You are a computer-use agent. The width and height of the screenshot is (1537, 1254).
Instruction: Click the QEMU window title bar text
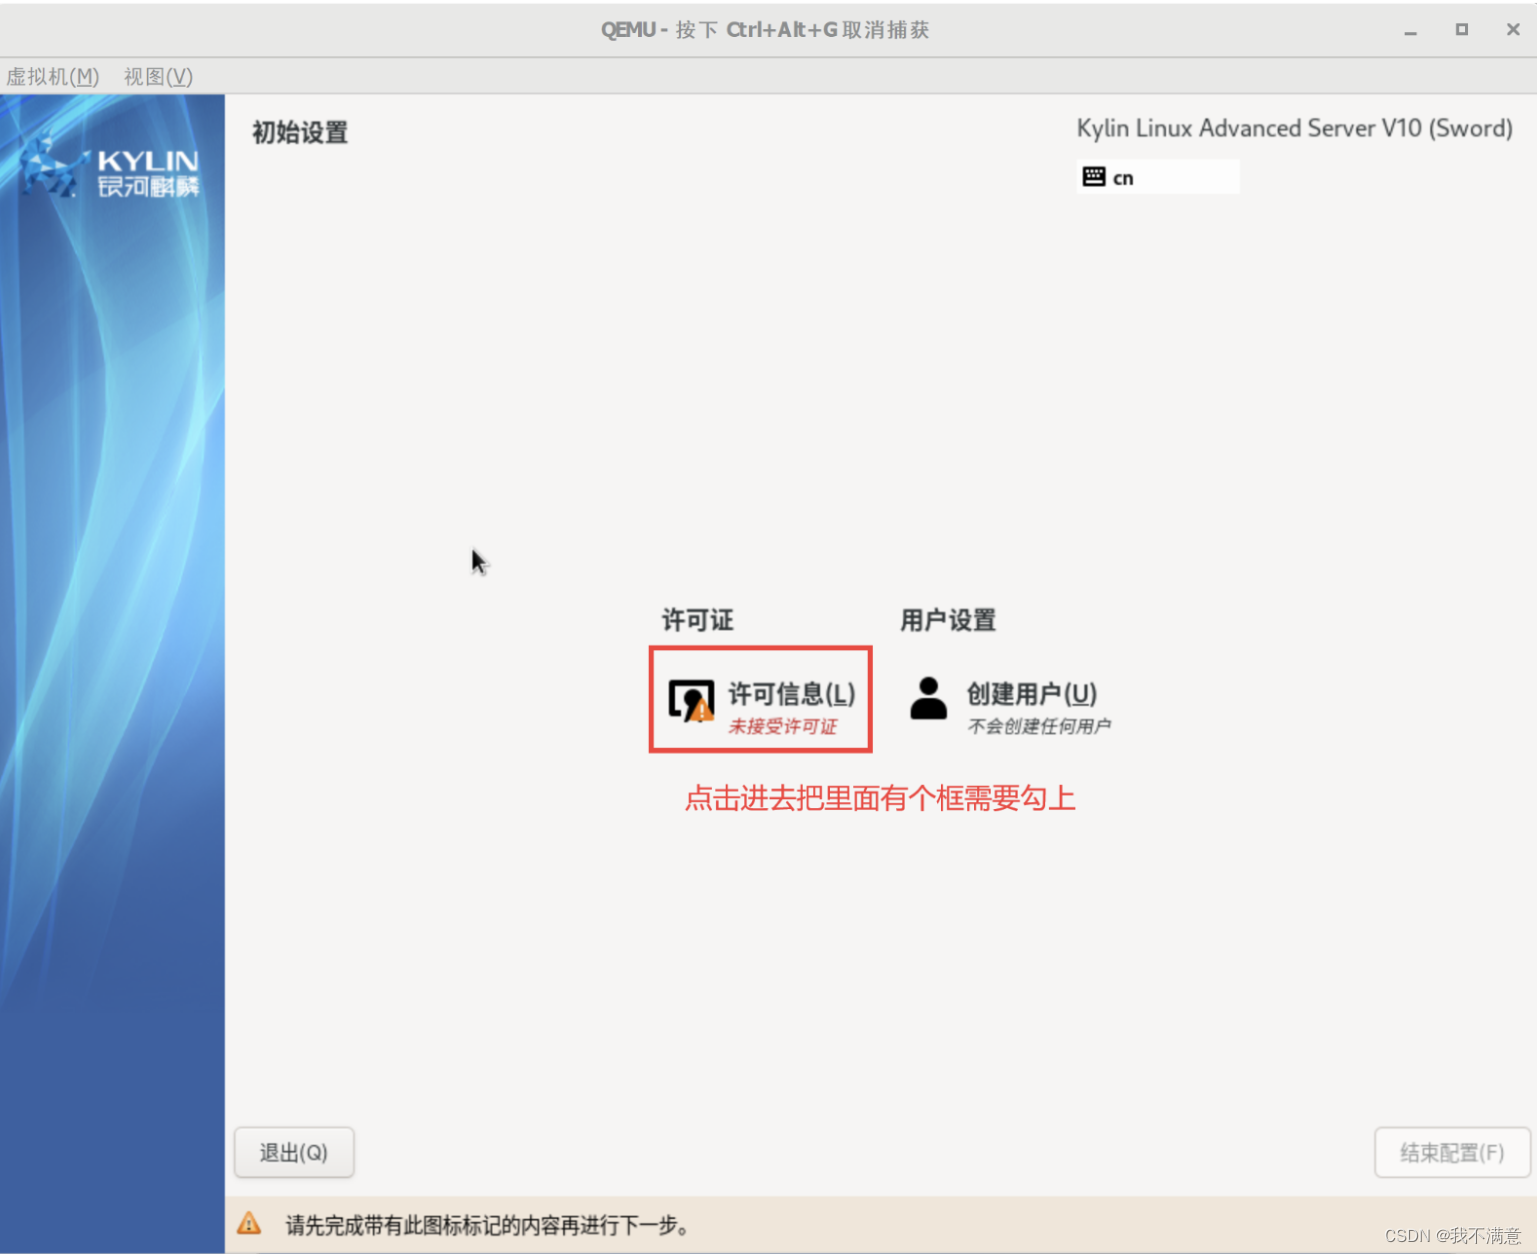coord(765,30)
